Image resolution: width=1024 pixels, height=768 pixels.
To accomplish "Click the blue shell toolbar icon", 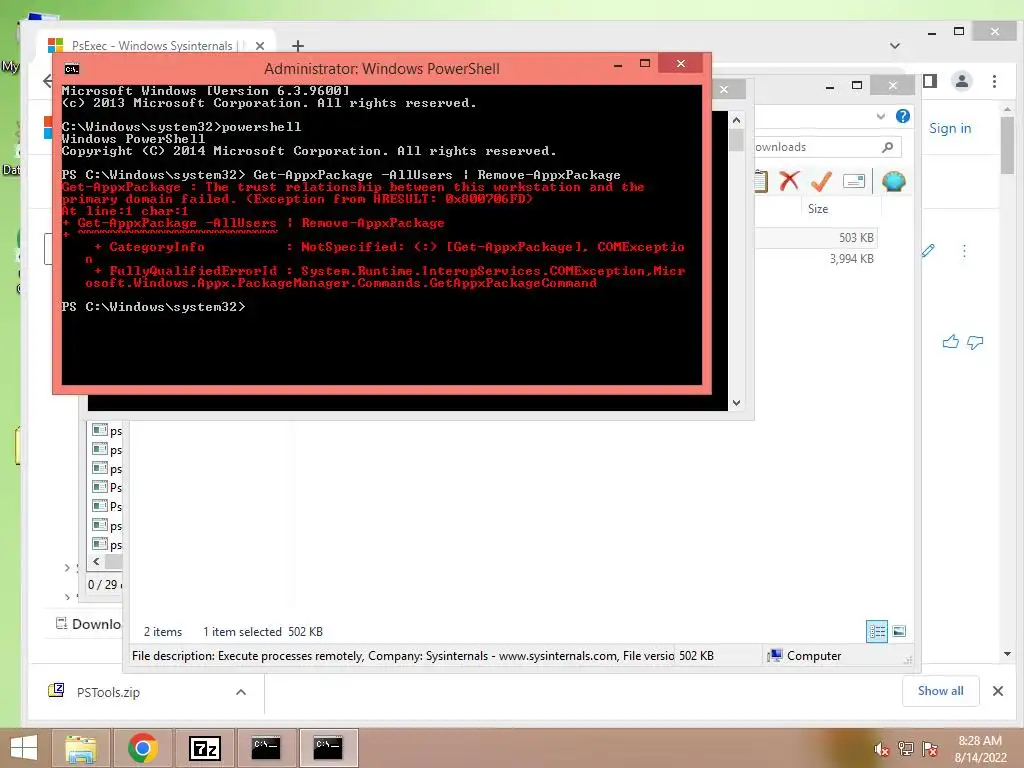I will (x=893, y=181).
